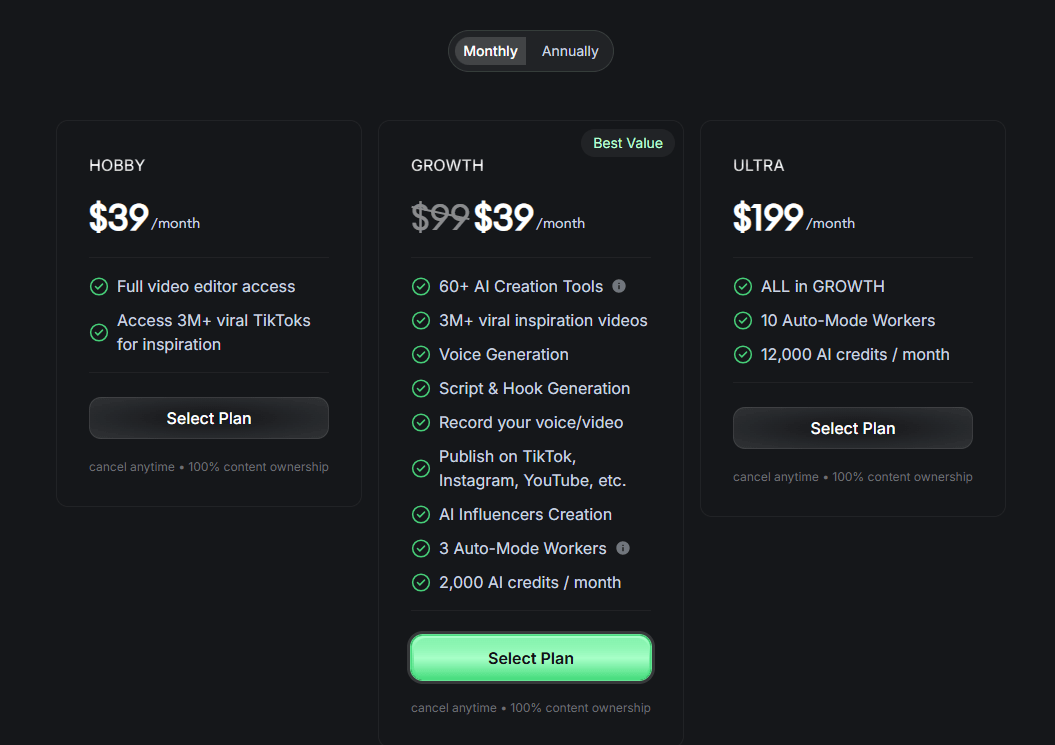Click the GROWTH plan title
Viewport: 1055px width, 745px height.
[x=447, y=165]
